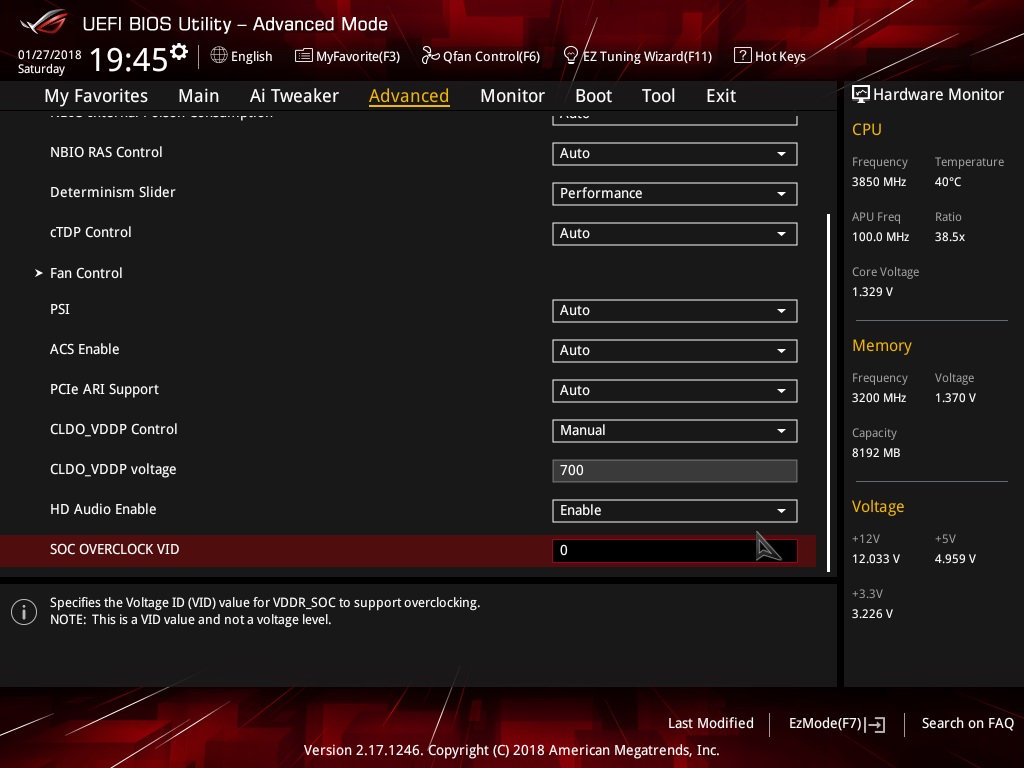The width and height of the screenshot is (1024, 768).
Task: Click +3.3V reading 3.226 V
Action: click(x=872, y=614)
